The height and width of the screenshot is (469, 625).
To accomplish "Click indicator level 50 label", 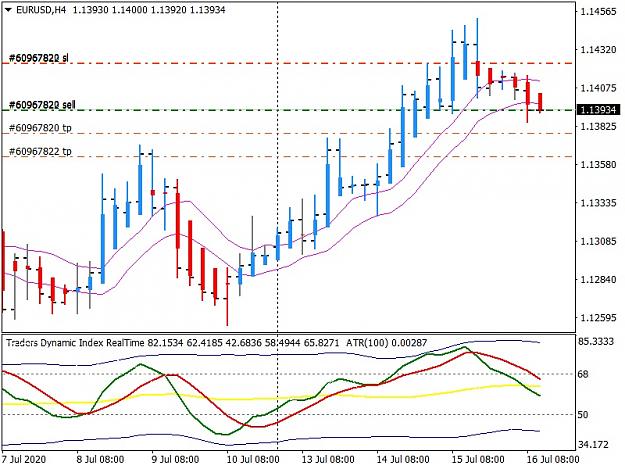I will 583,415.
